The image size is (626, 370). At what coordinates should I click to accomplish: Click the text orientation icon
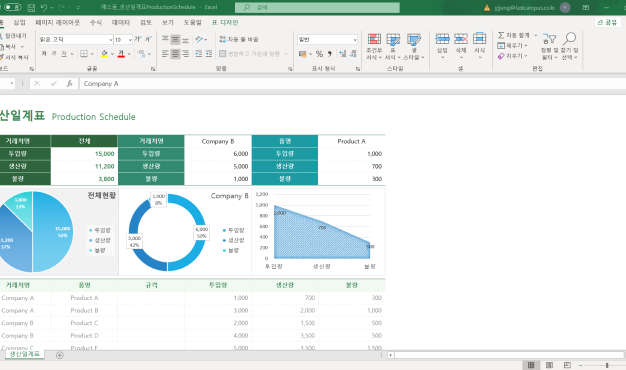[x=199, y=39]
